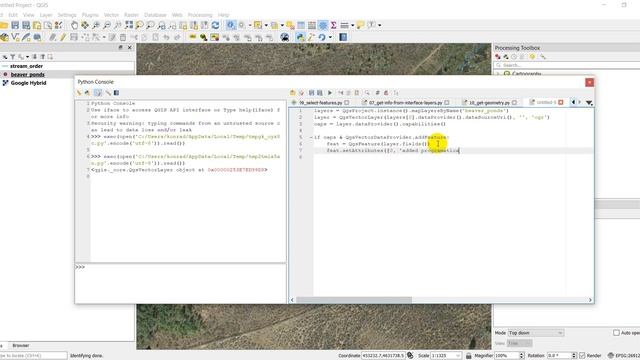Click the Rotation spin box arrows
Screen dimensions: 640x360
coord(574,356)
